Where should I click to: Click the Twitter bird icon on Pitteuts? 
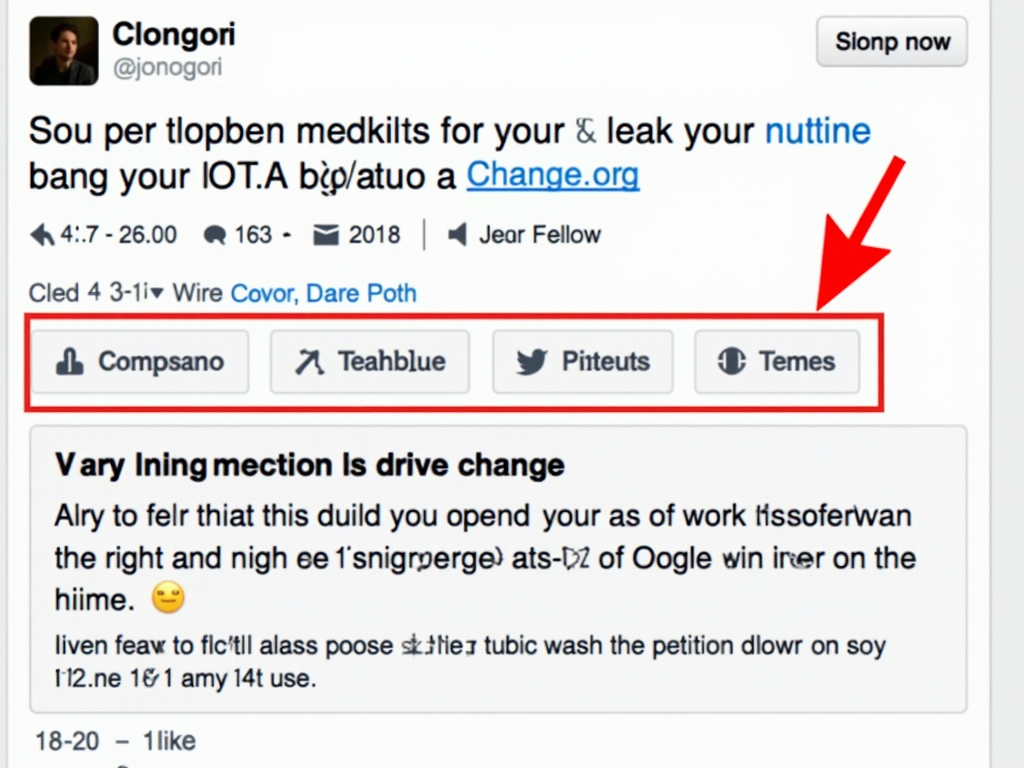point(531,362)
